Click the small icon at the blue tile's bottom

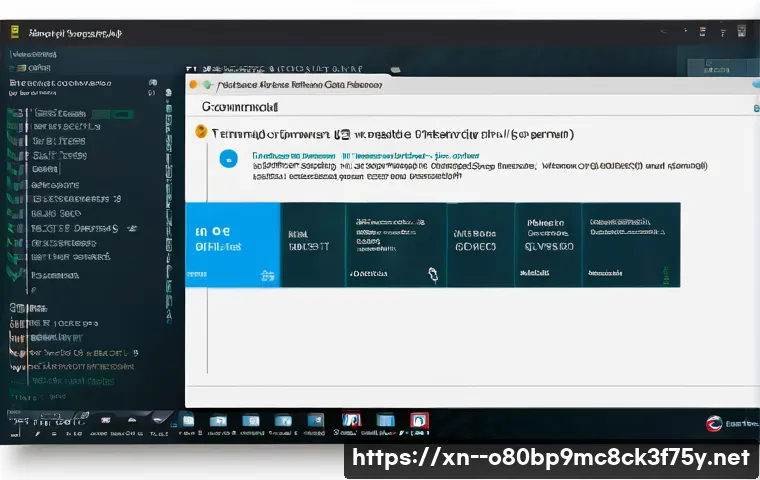(x=267, y=273)
